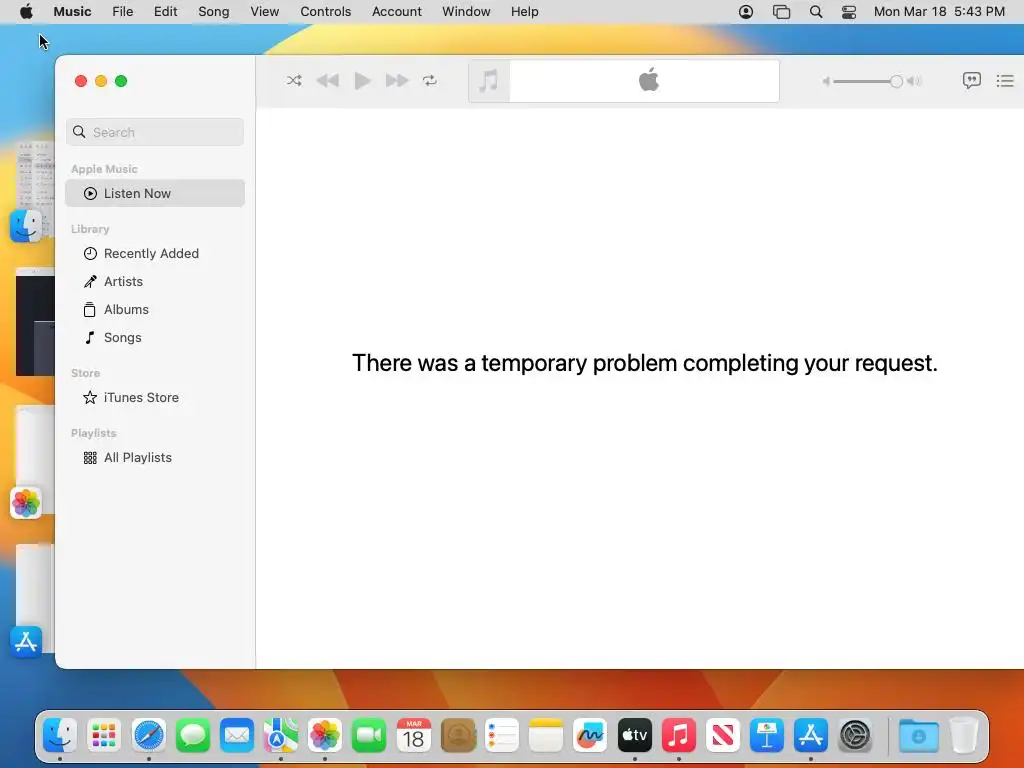Switch to Photos in Stage Manager strip
Viewport: 1024px width, 768px height.
point(26,503)
